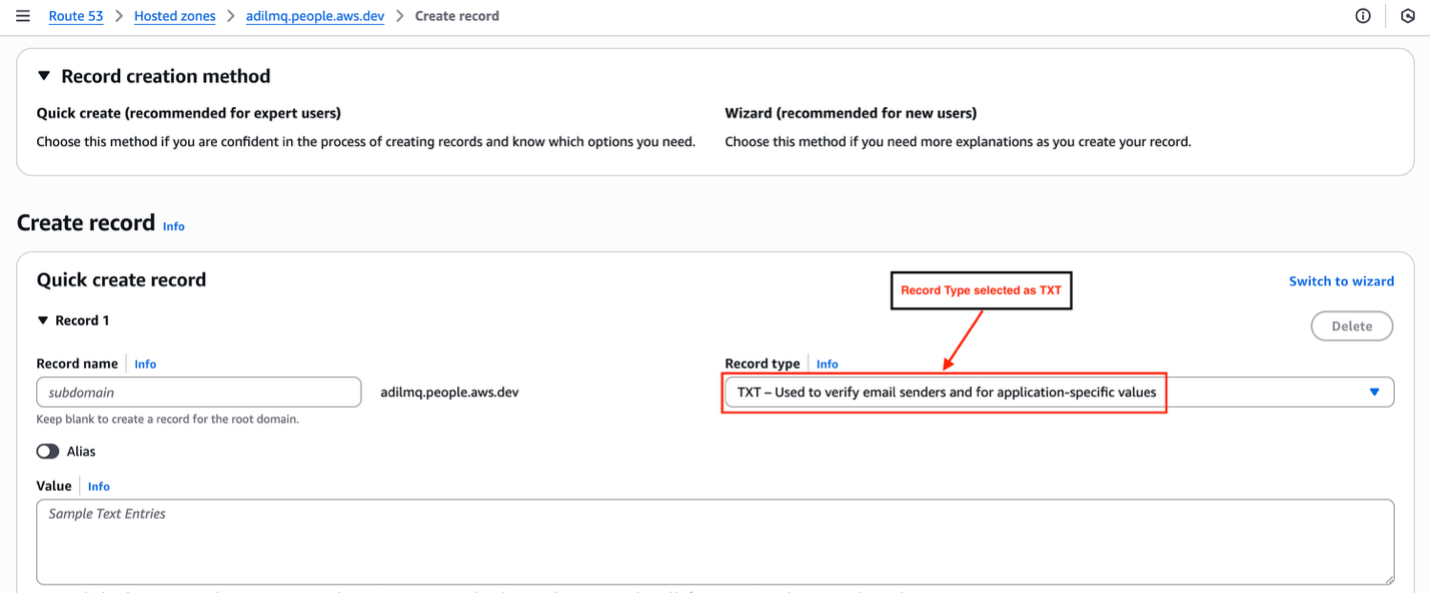Collapse the Record creation method section
The image size is (1430, 595).
42,75
